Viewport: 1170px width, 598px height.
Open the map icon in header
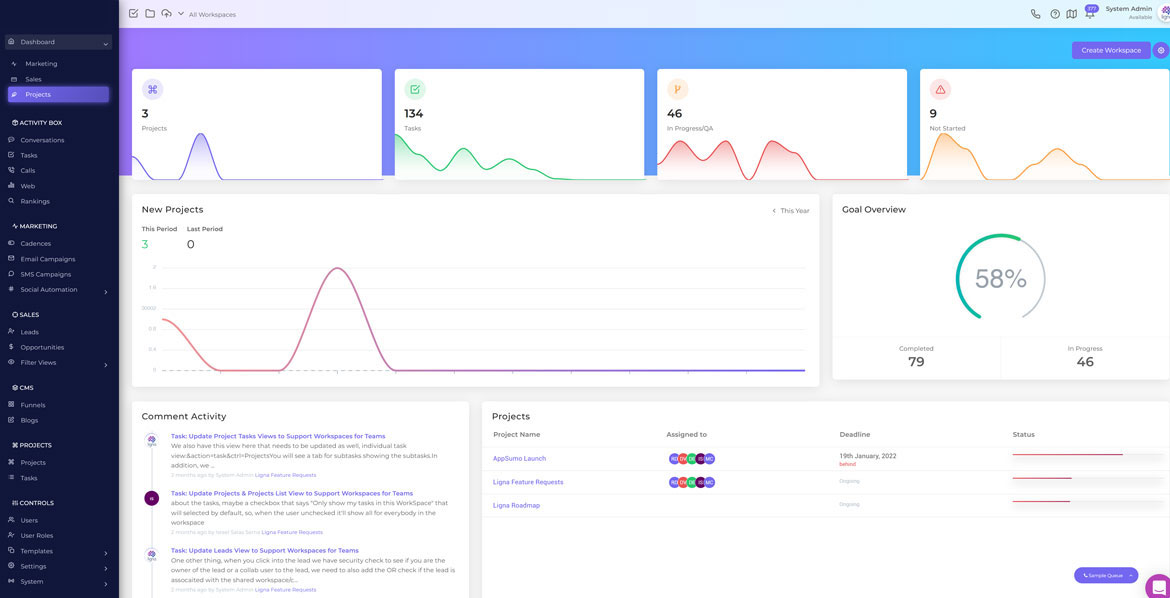coord(1071,14)
